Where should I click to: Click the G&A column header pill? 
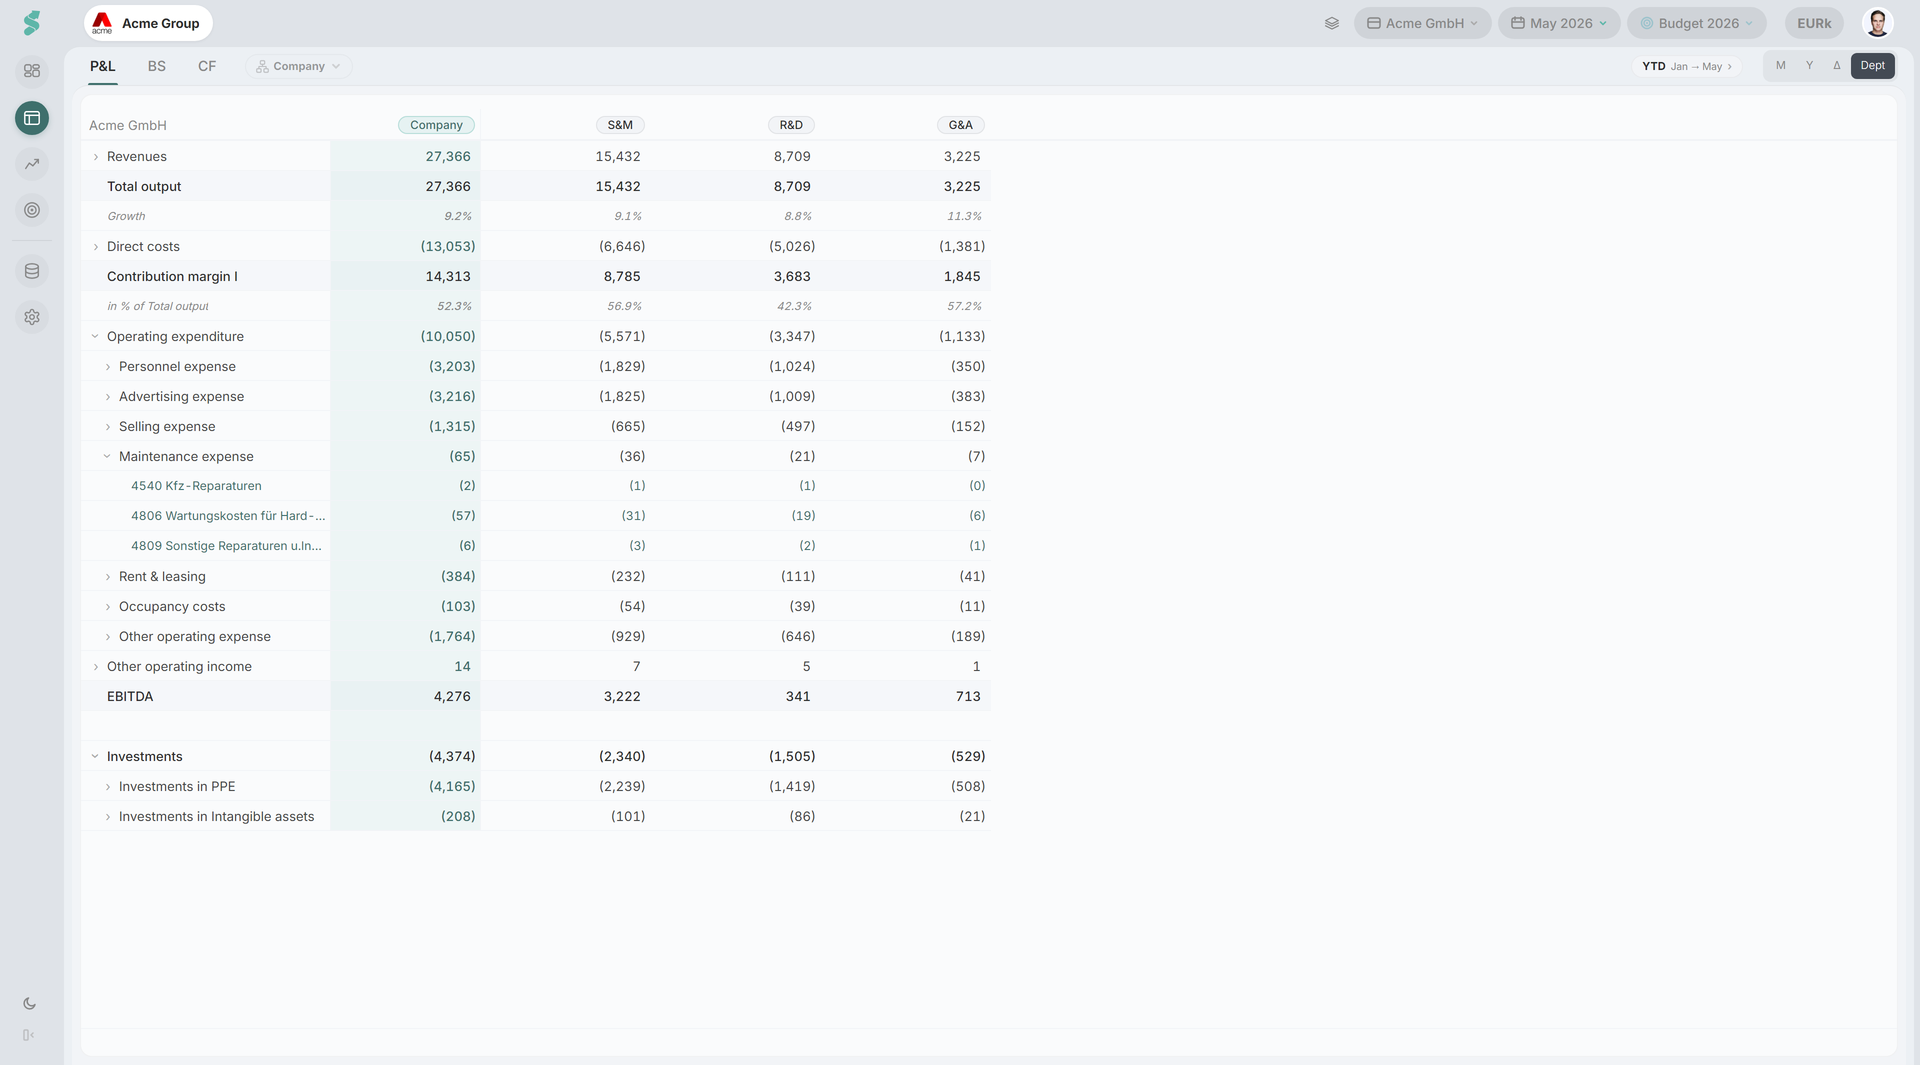[x=960, y=125]
